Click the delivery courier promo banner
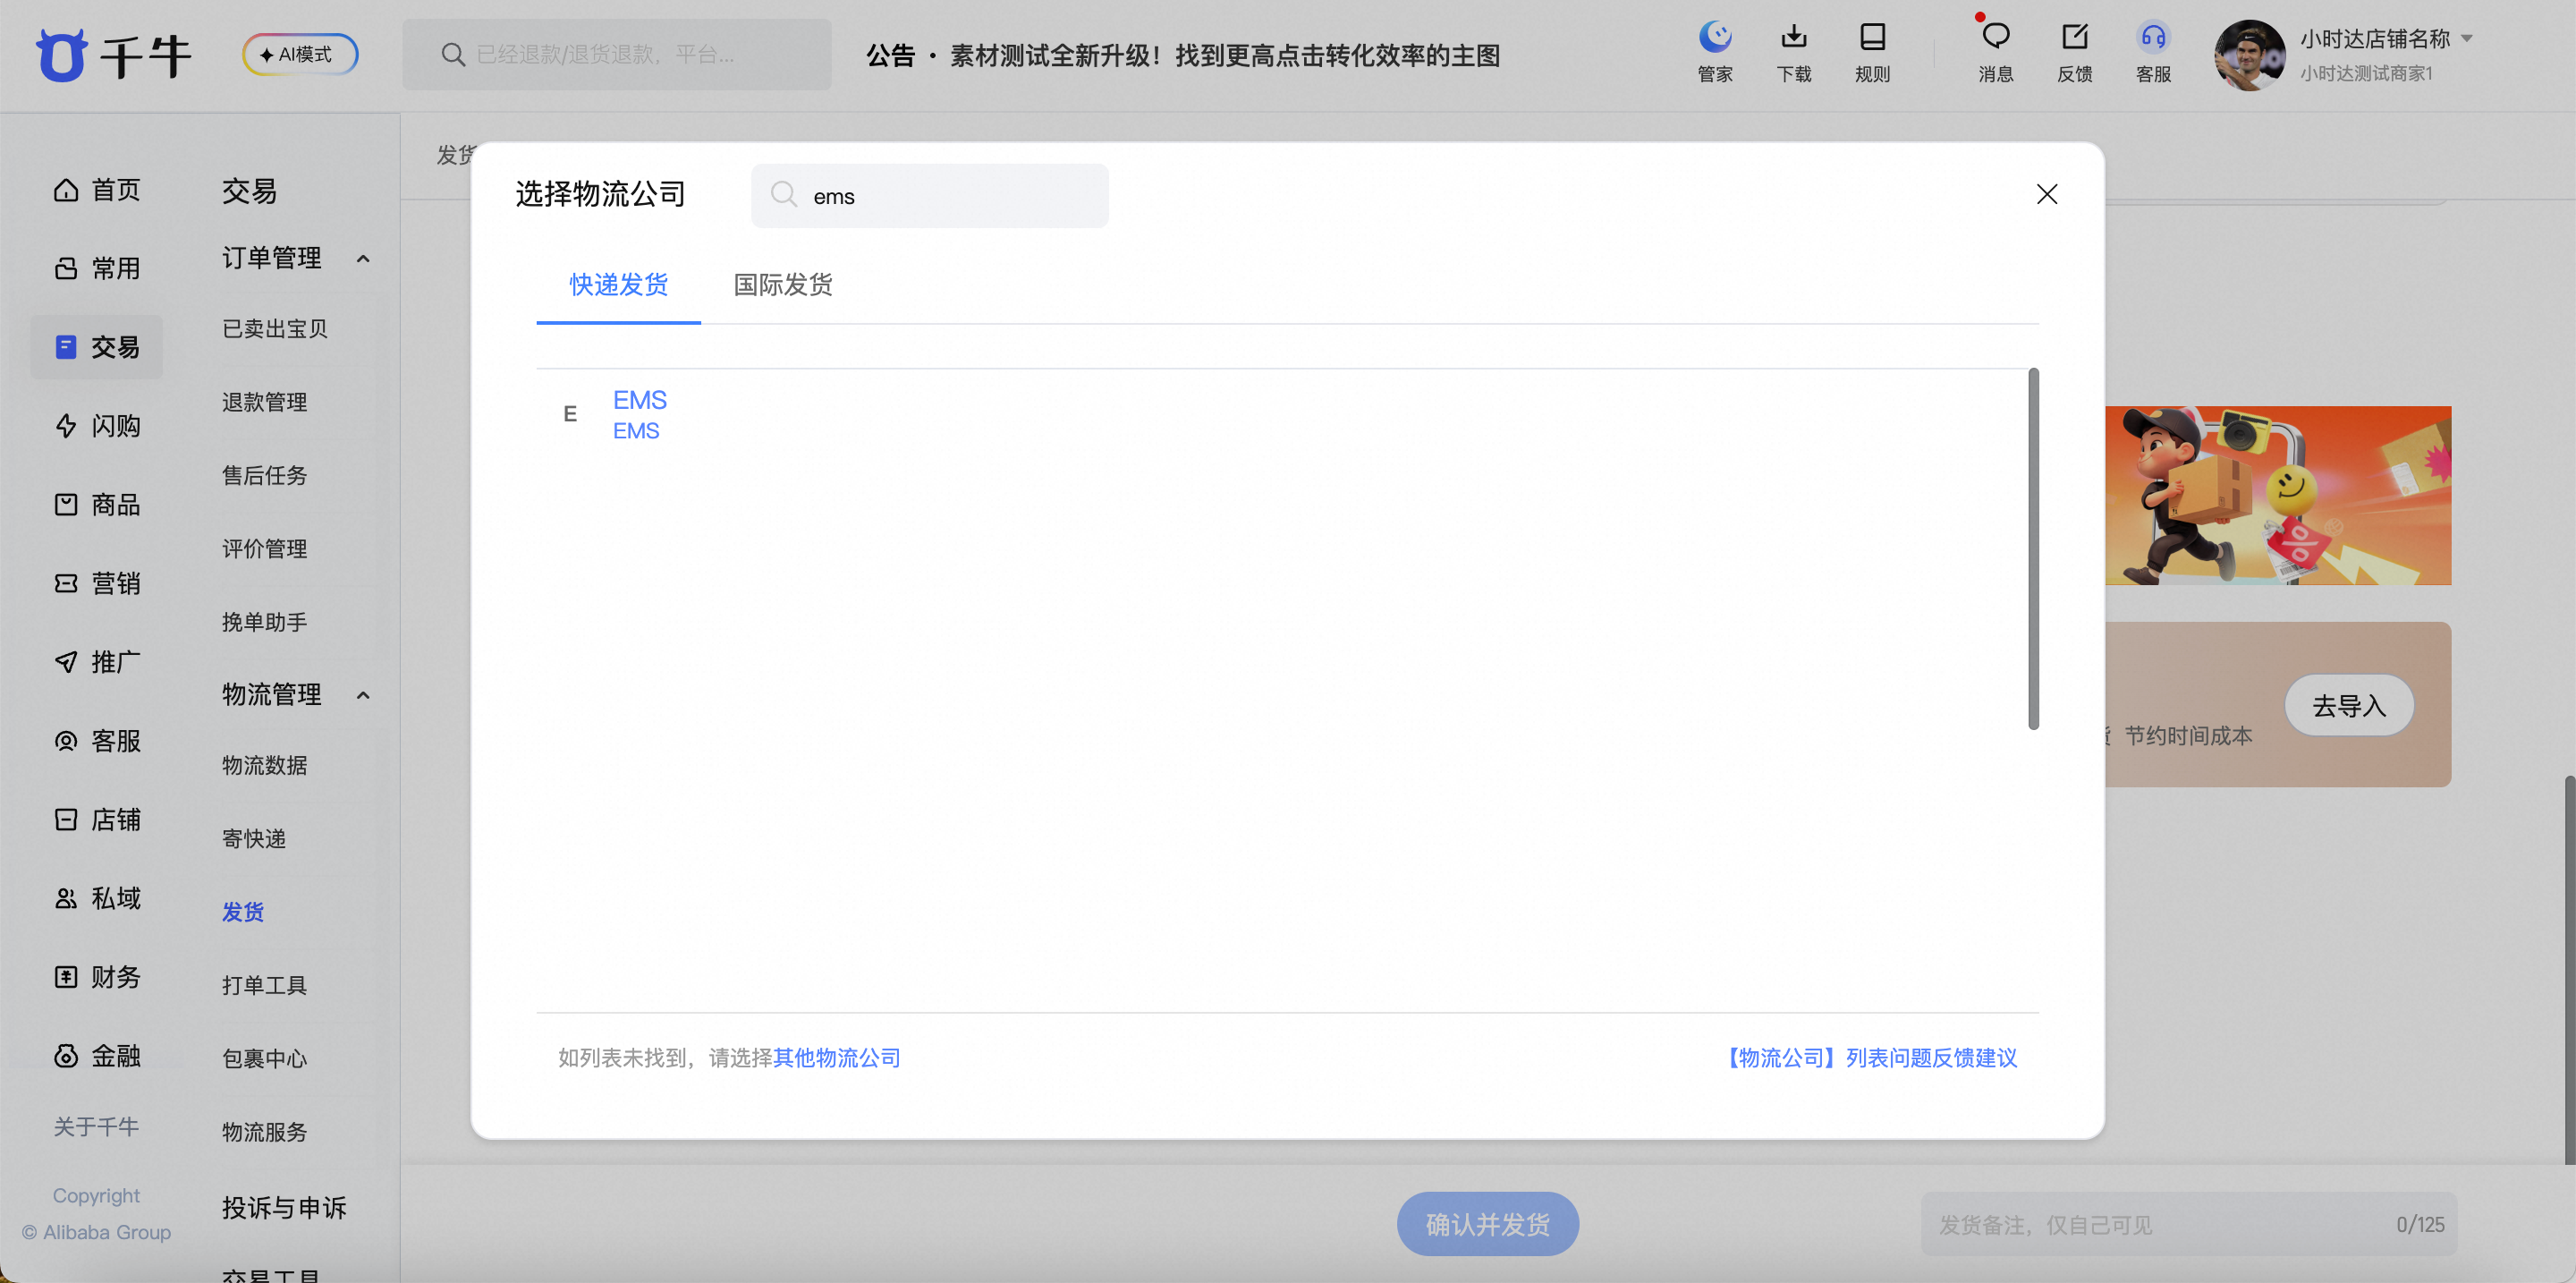 2278,496
